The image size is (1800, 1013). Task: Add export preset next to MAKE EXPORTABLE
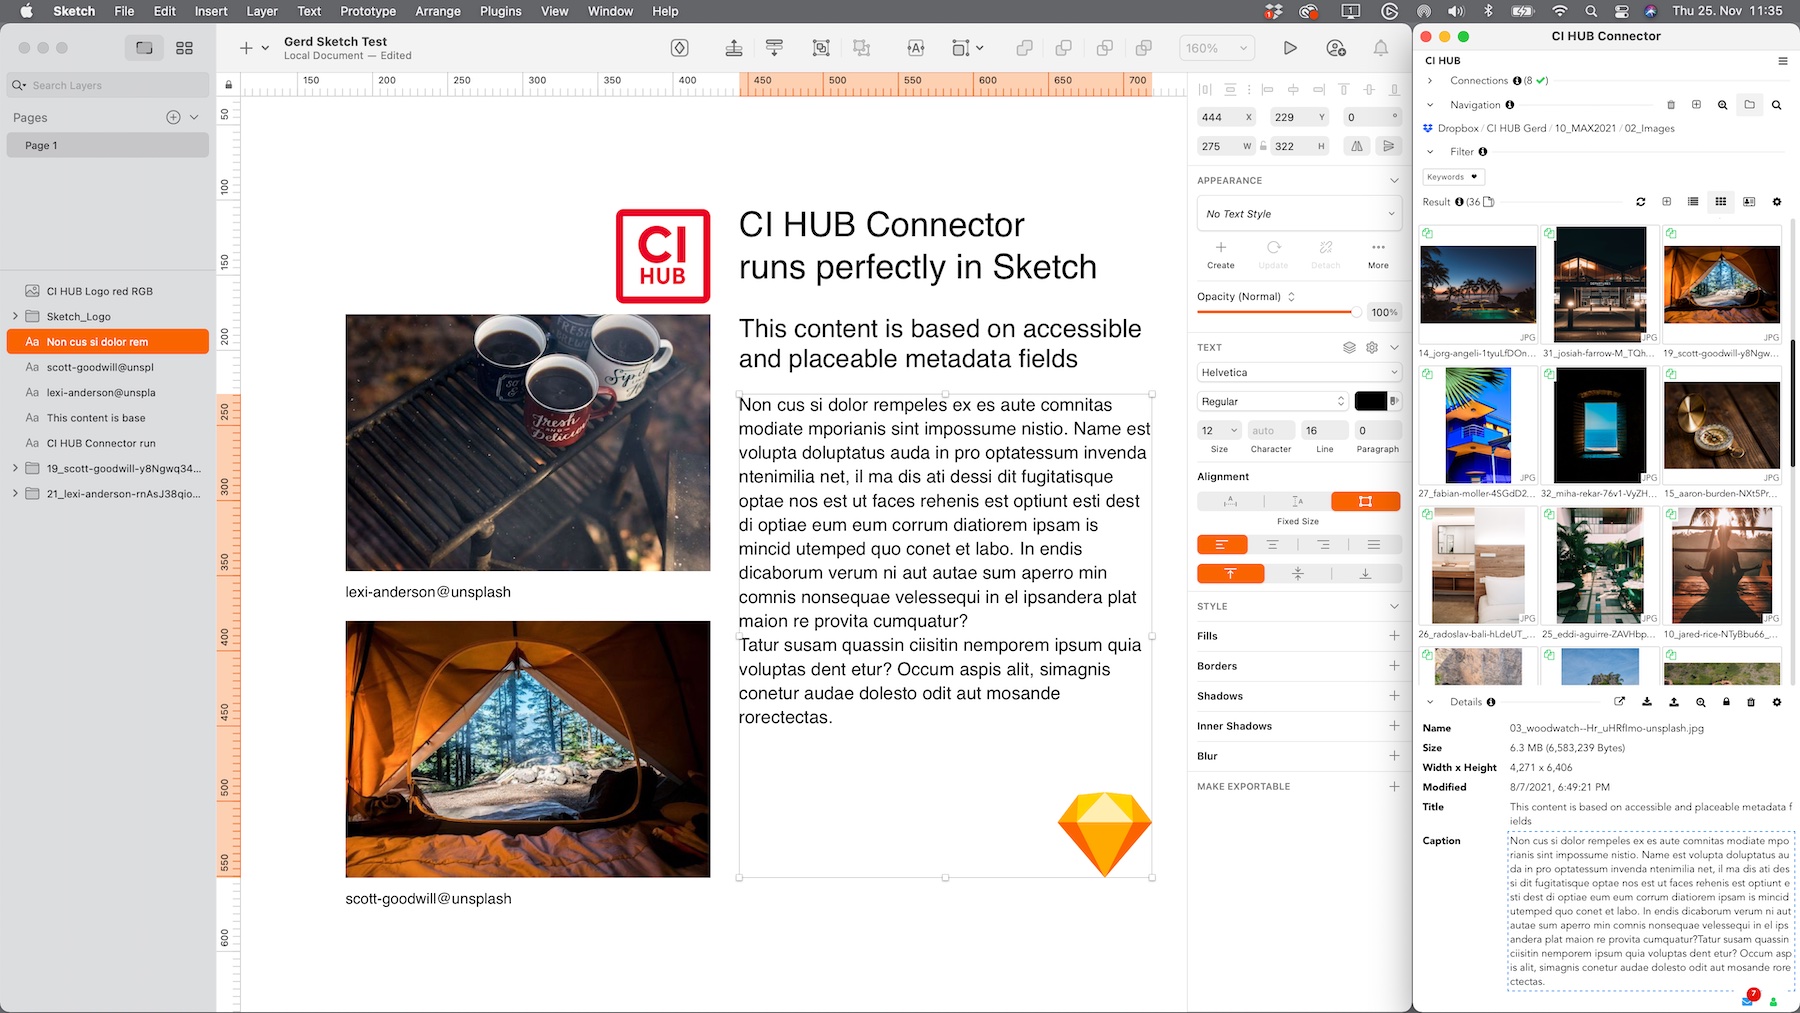[1394, 787]
